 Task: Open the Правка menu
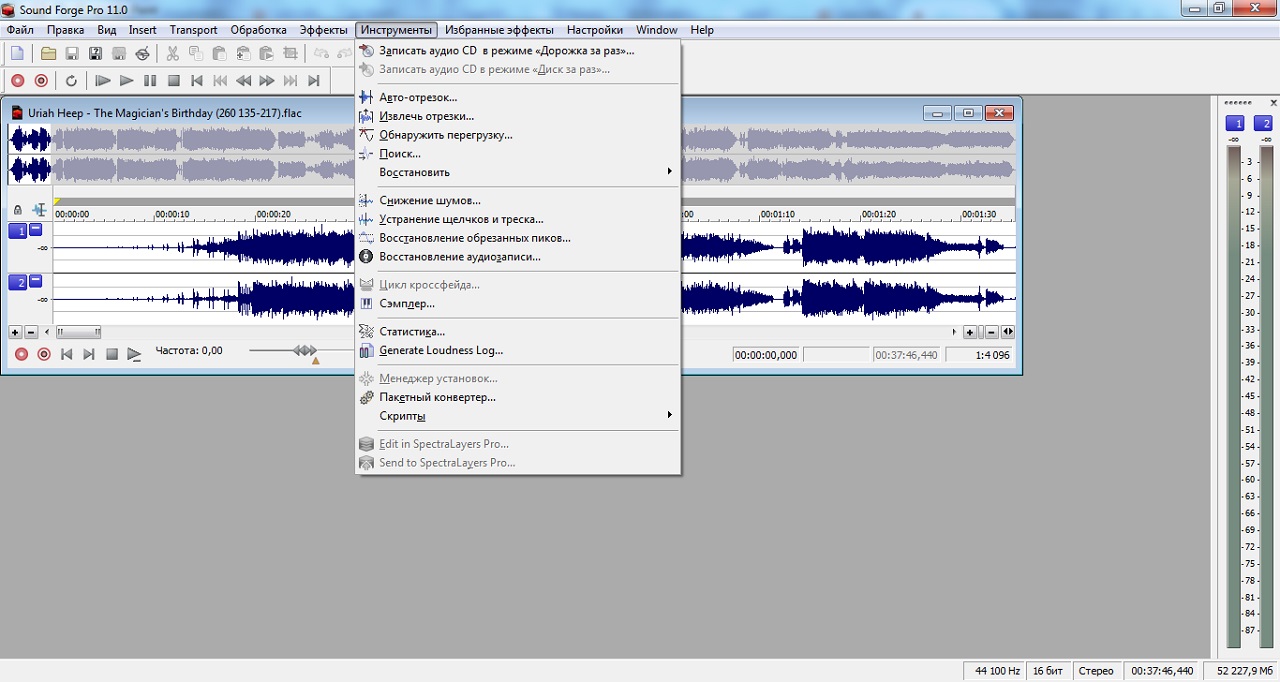click(65, 30)
